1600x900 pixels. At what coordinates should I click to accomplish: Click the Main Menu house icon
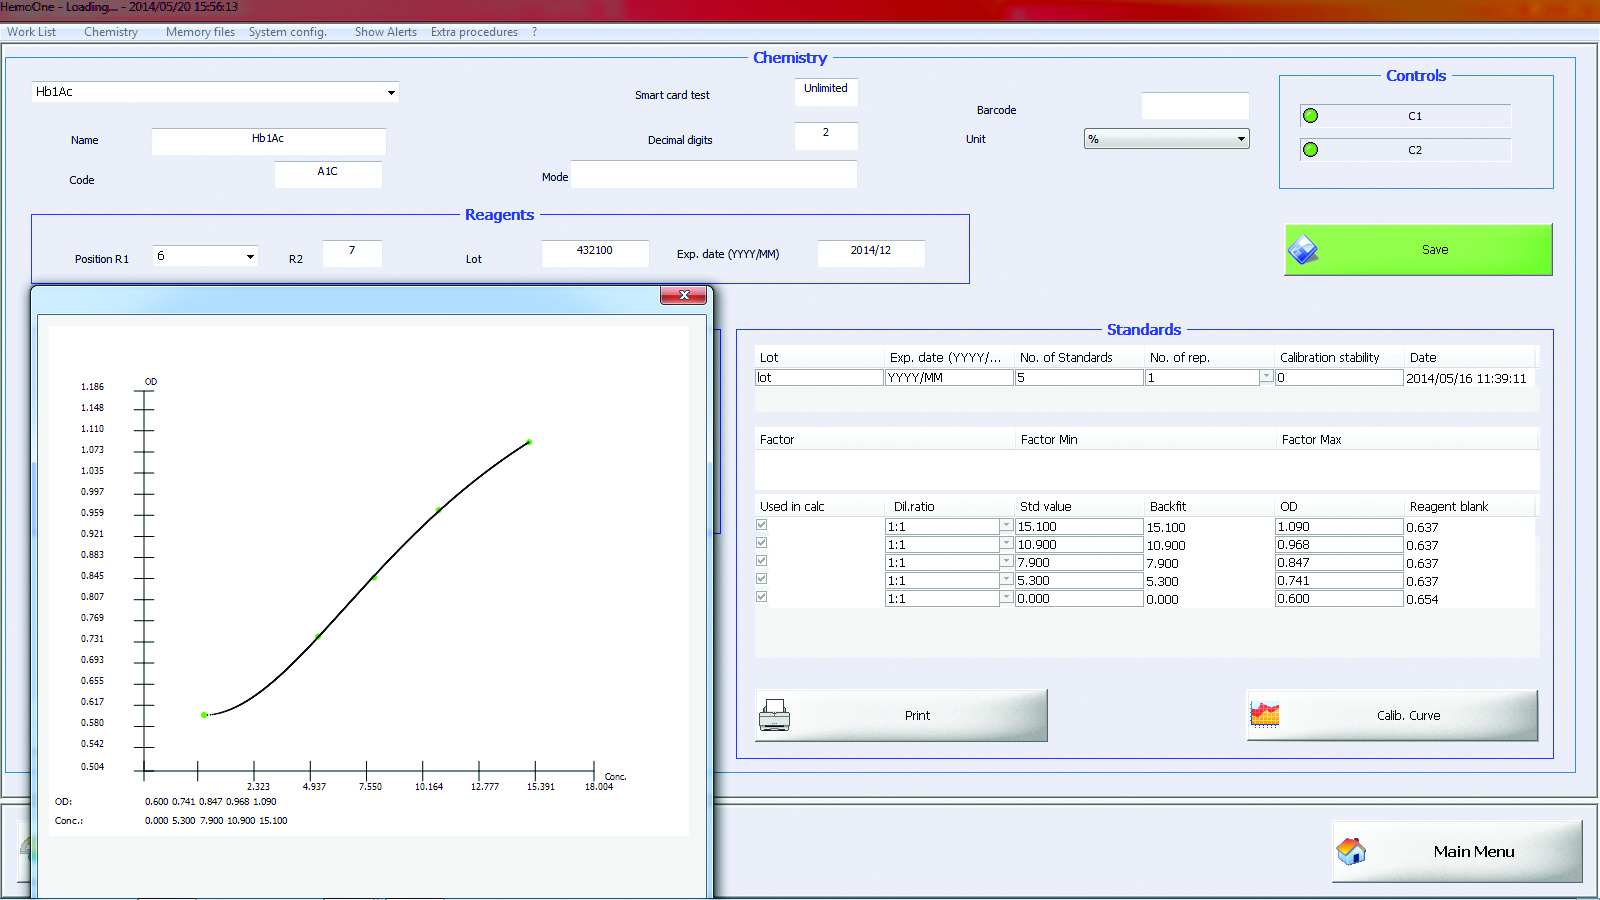click(1351, 851)
